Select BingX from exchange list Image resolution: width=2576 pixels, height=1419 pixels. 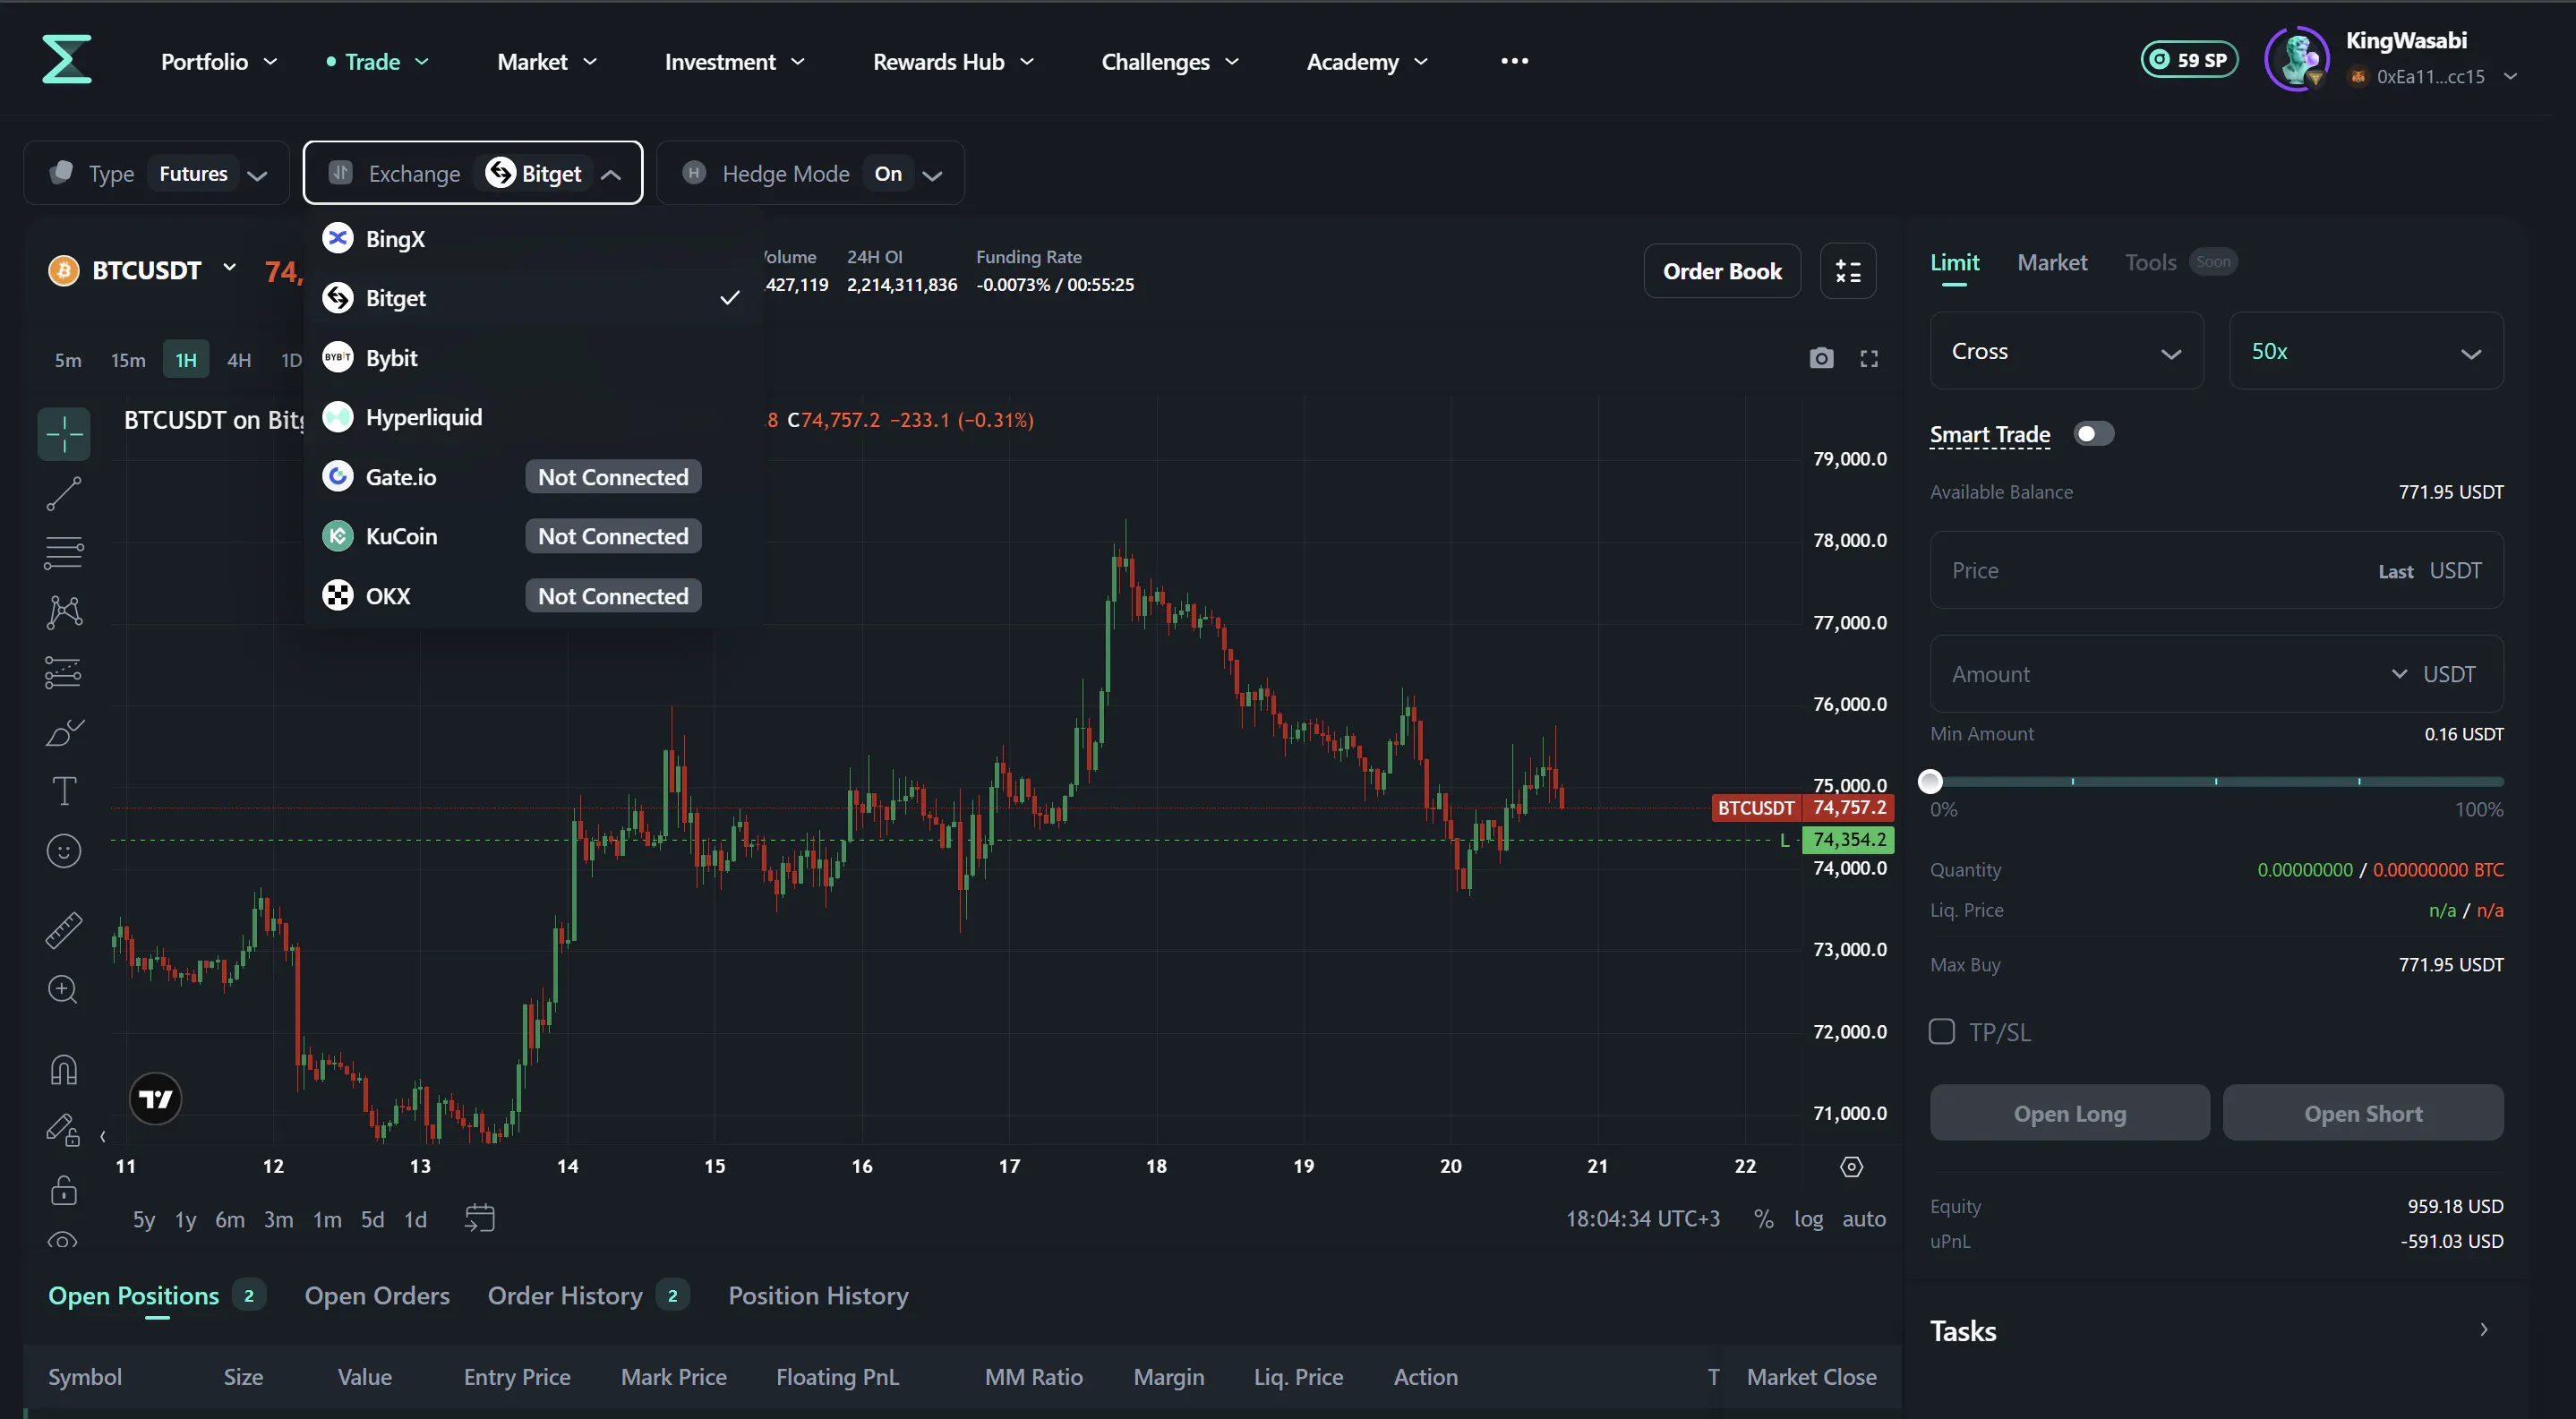(x=533, y=239)
